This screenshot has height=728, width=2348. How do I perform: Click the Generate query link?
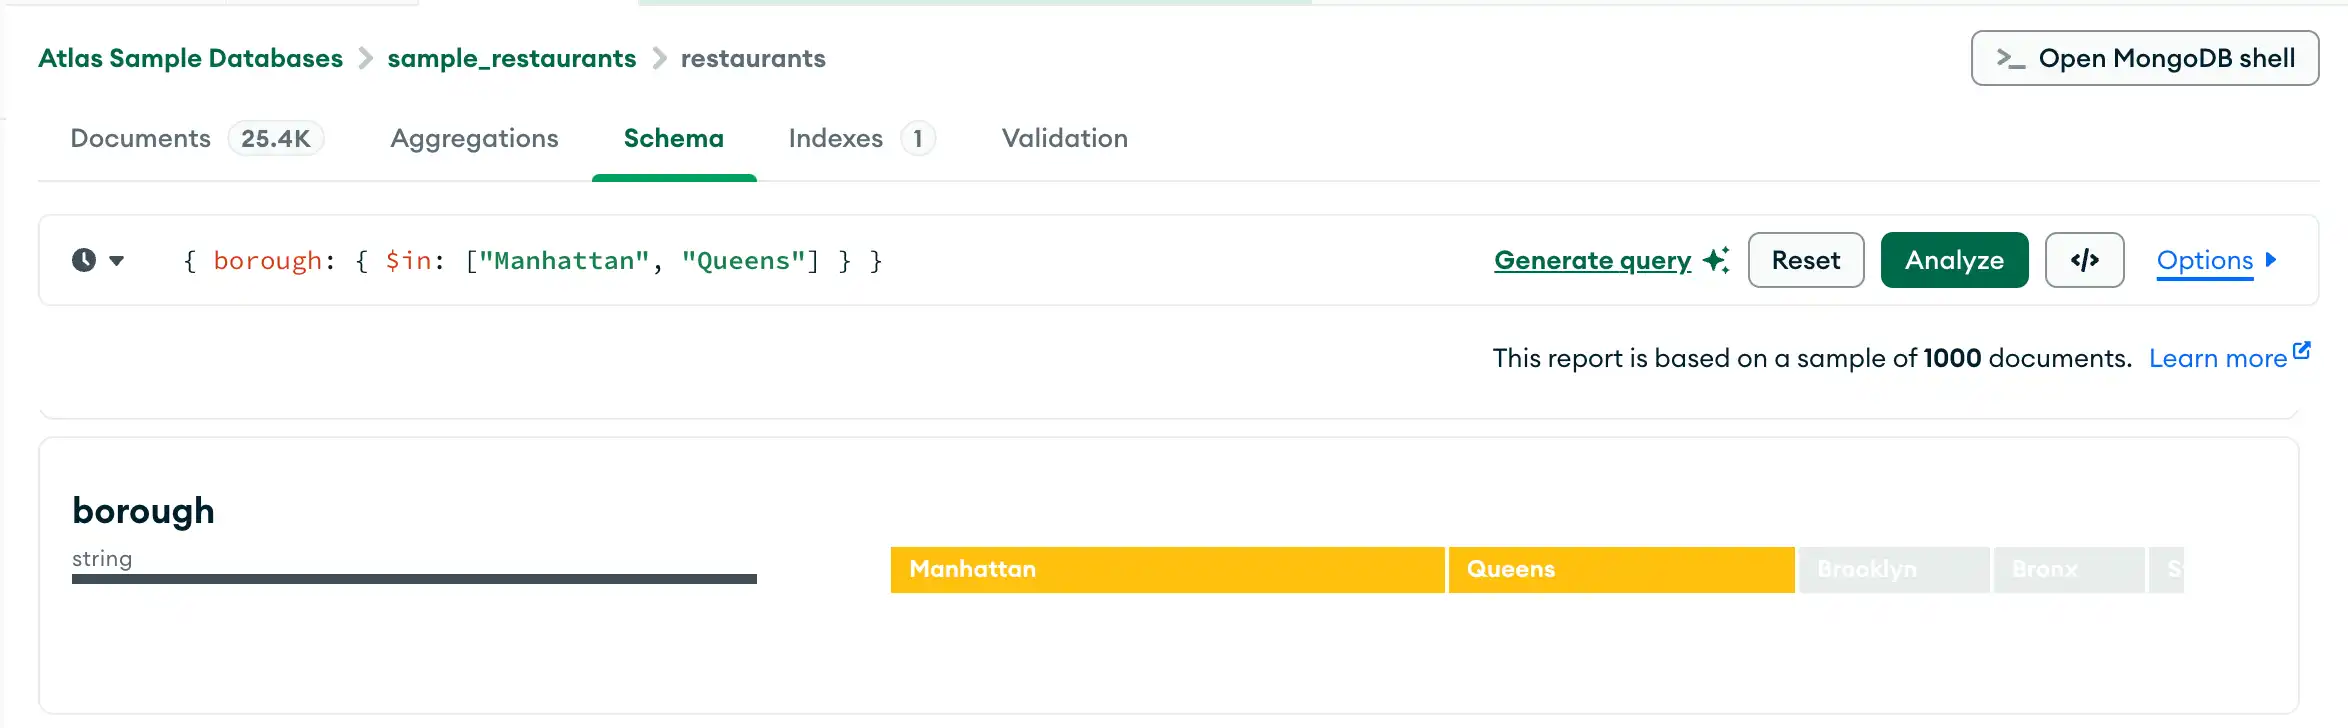[1592, 260]
